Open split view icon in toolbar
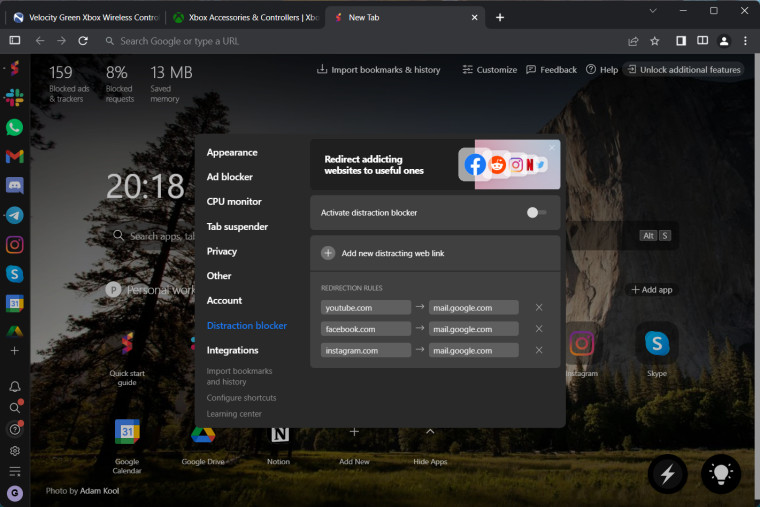 point(702,41)
